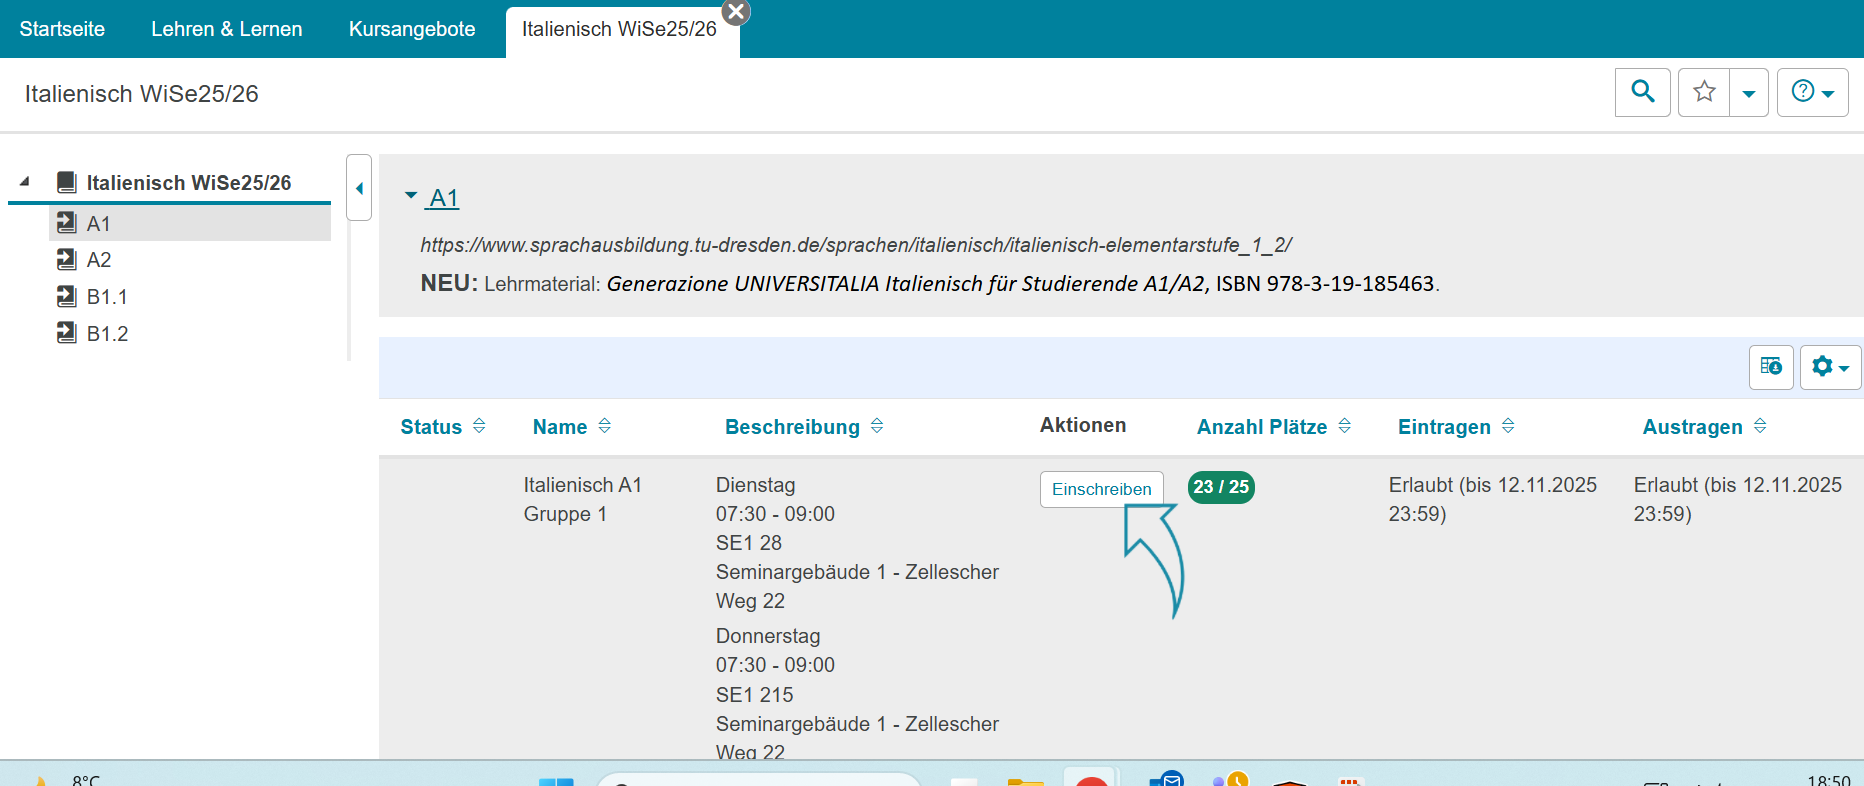Click the Einschreiben button

(1101, 489)
